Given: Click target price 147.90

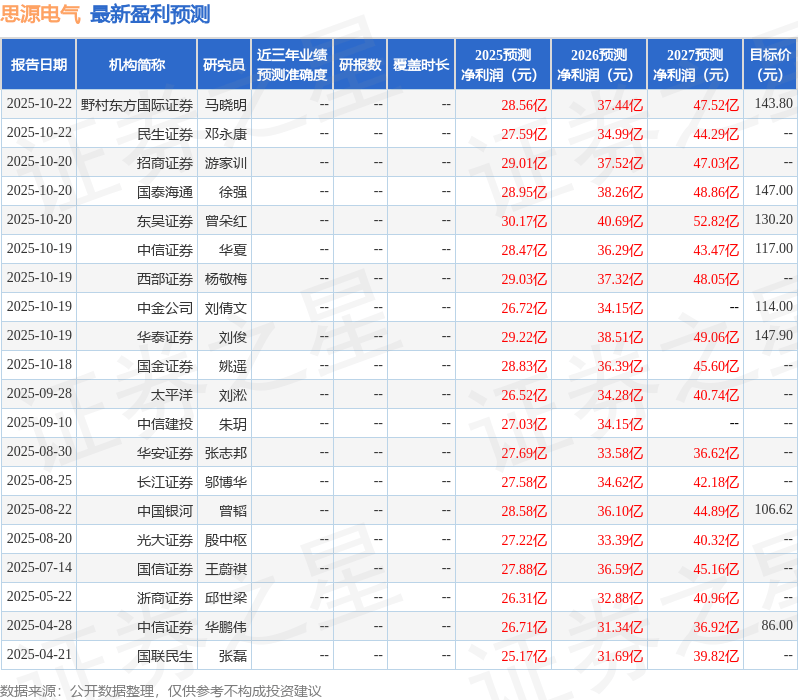Looking at the screenshot, I should pos(774,335).
